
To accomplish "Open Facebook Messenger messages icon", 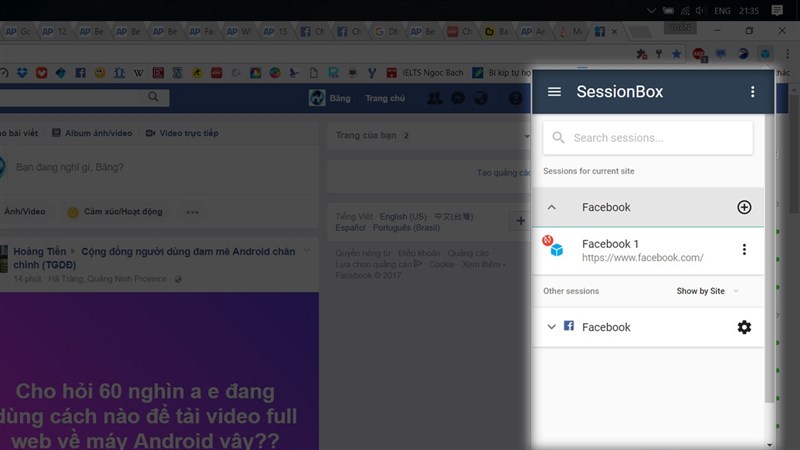I will point(458,98).
